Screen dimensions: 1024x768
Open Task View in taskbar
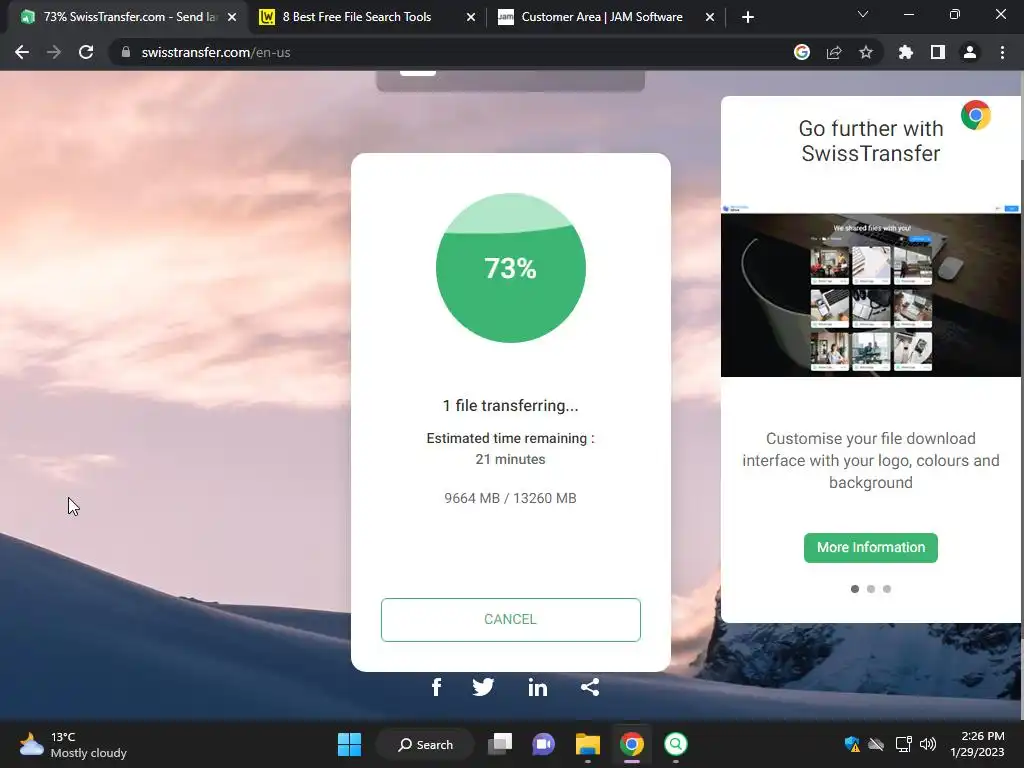point(500,744)
